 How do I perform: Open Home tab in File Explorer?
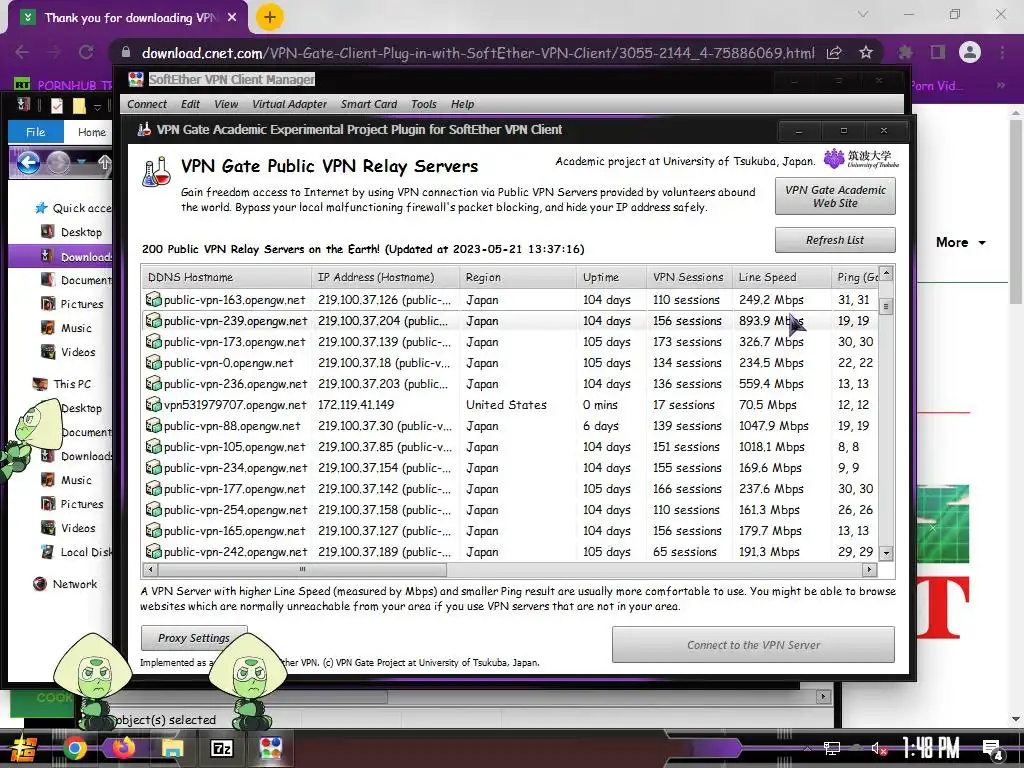click(x=91, y=132)
